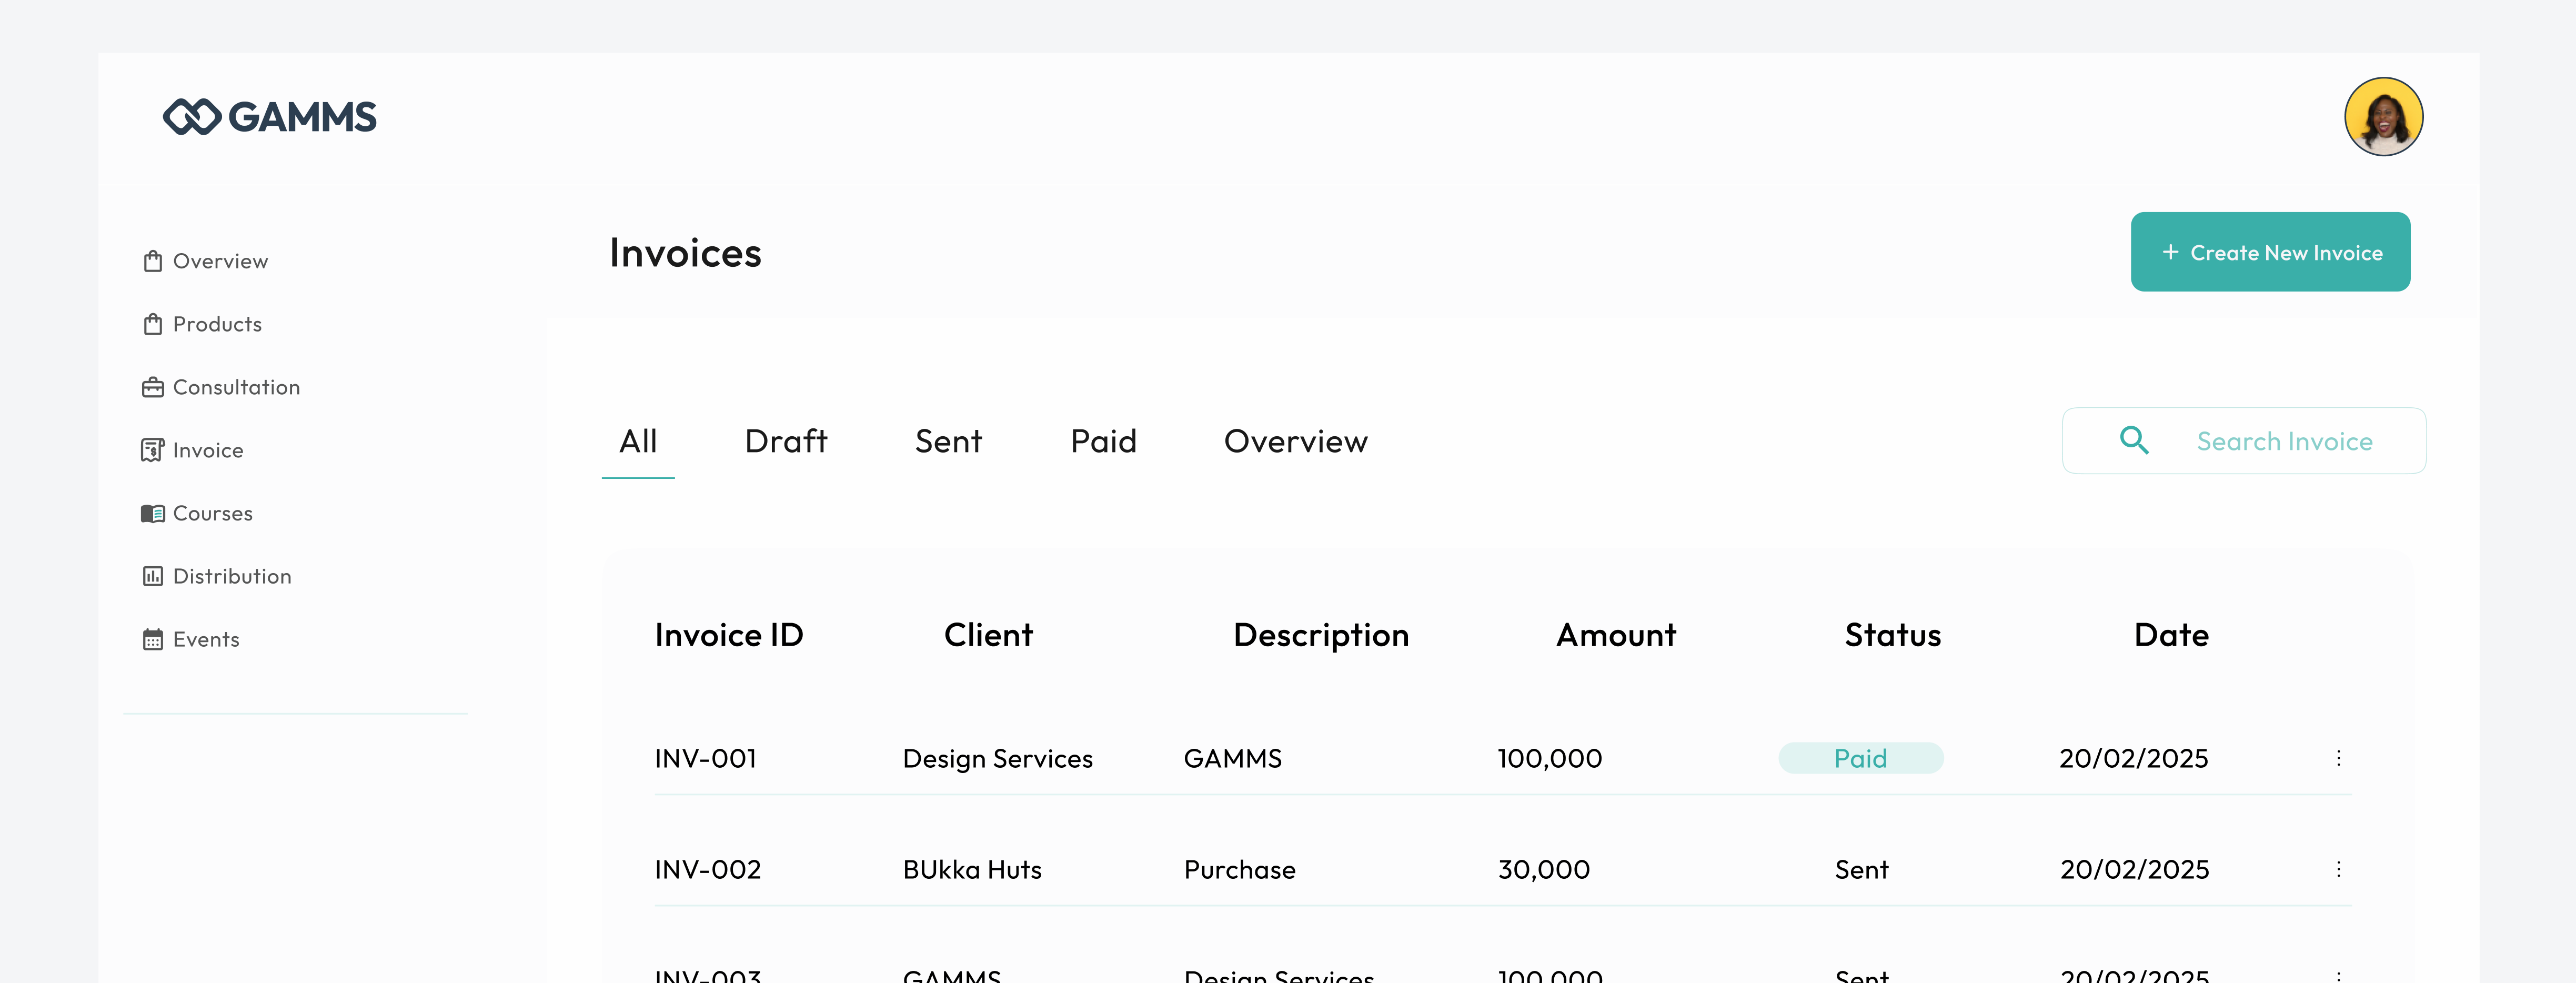Click the Consultation briefcase icon

pos(153,387)
